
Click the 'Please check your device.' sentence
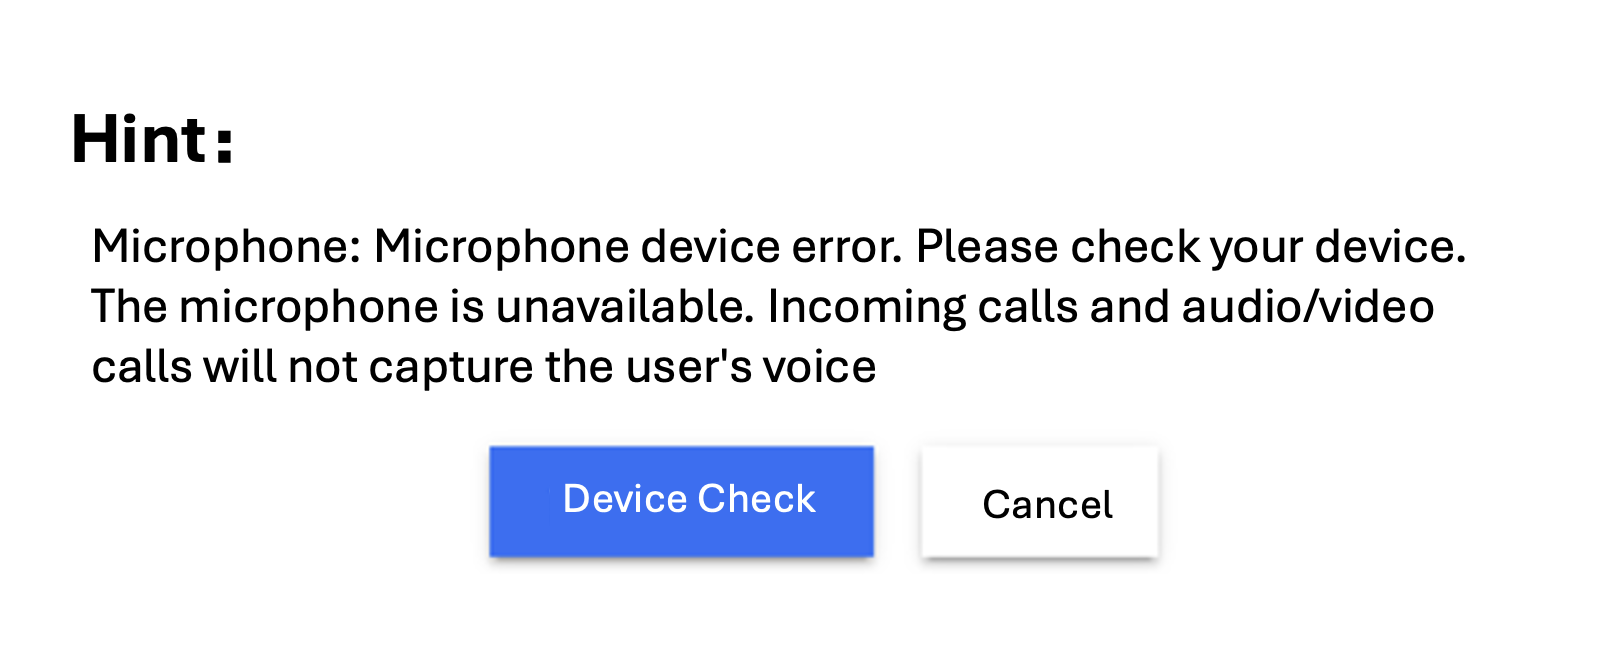(x=1190, y=247)
